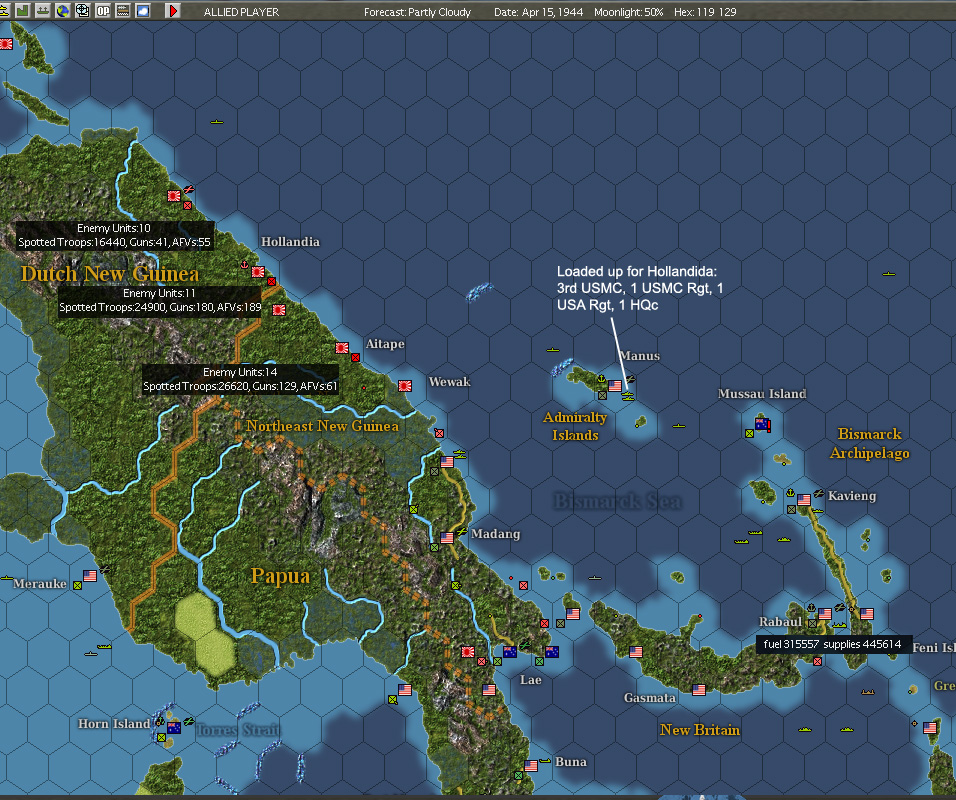Select the Japanese flag at Wewak
The width and height of the screenshot is (956, 800).
coord(405,386)
